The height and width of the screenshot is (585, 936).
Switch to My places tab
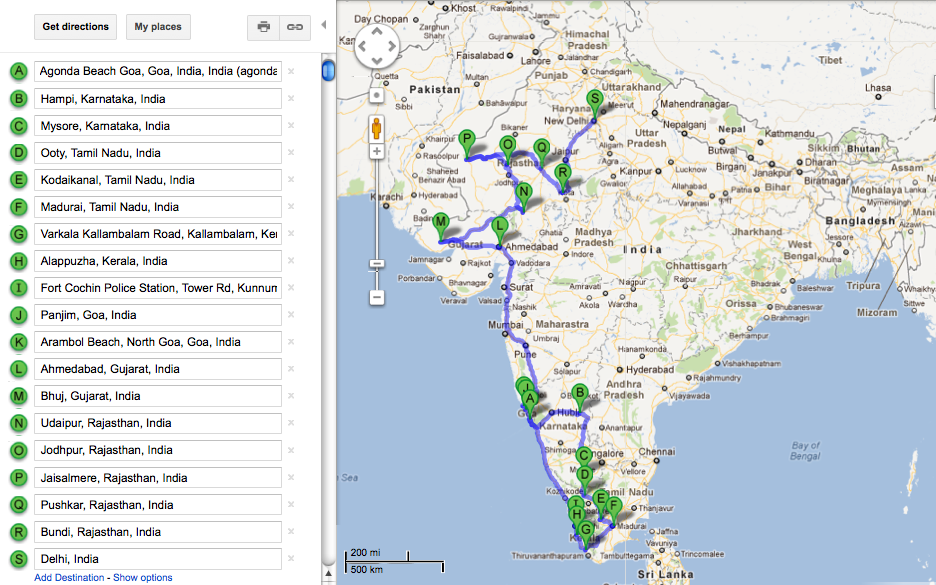pos(158,27)
